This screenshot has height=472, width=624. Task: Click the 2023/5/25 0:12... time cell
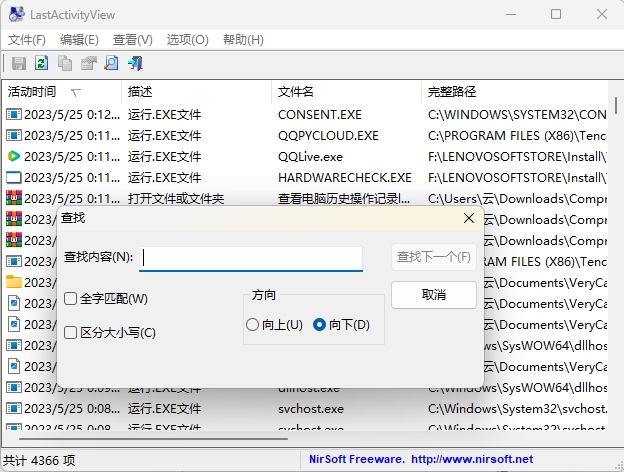(72, 115)
